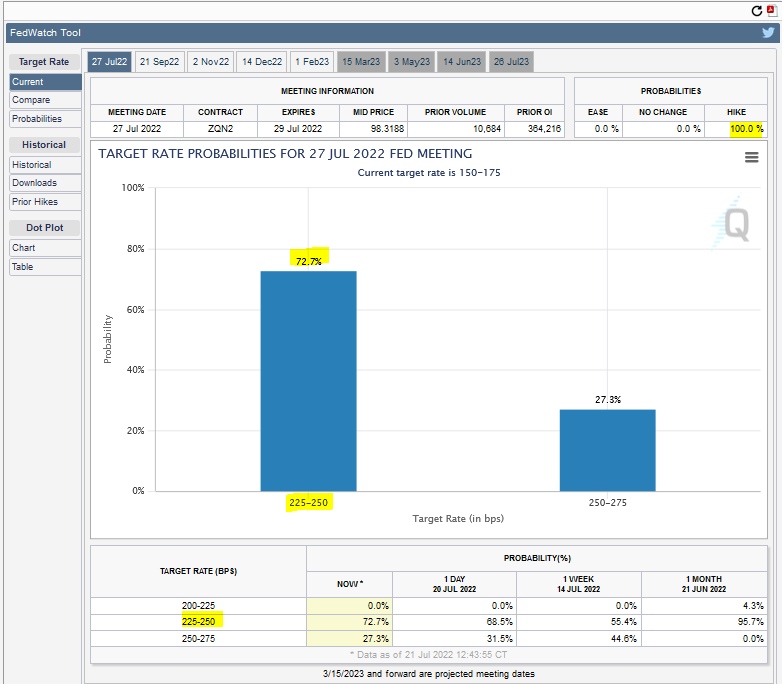The height and width of the screenshot is (684, 782).
Task: Click the 95.7% one-month probability cell
Action: click(704, 622)
